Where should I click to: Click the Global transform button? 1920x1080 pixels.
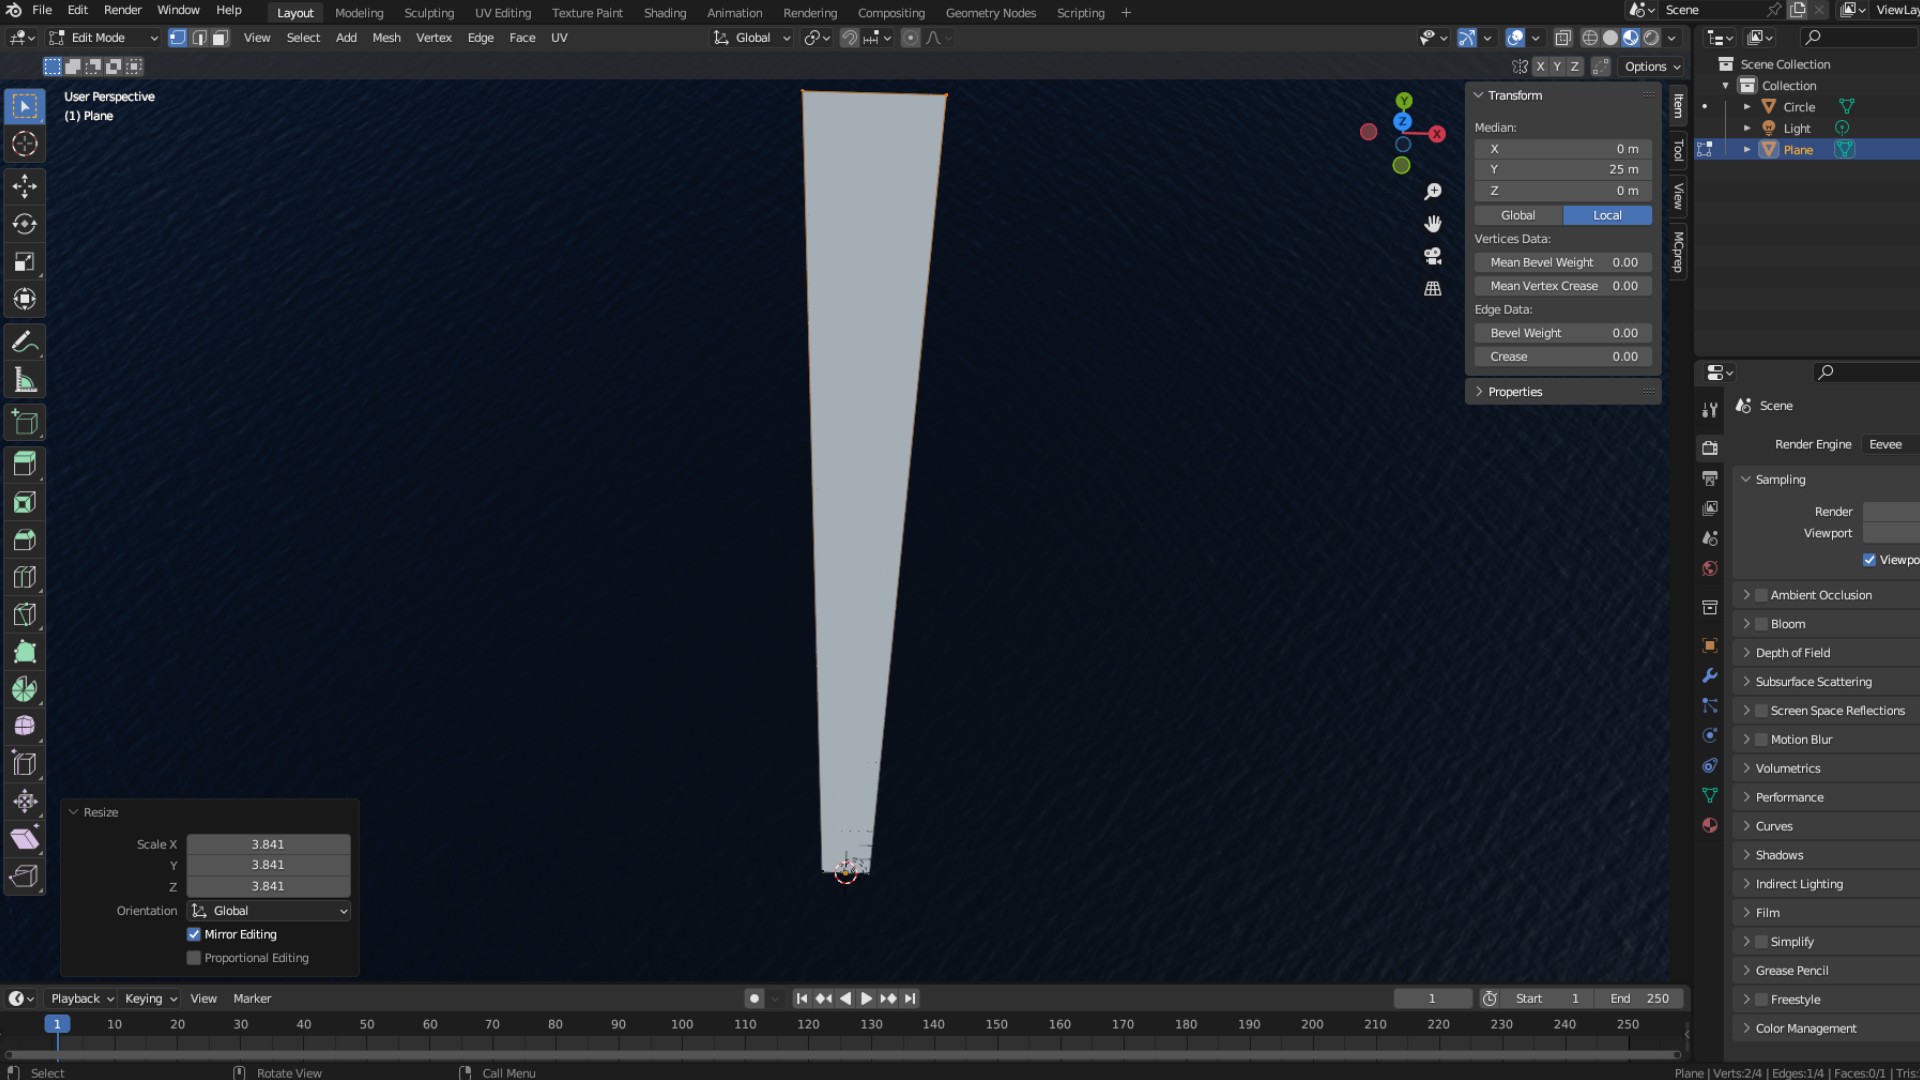click(1517, 215)
